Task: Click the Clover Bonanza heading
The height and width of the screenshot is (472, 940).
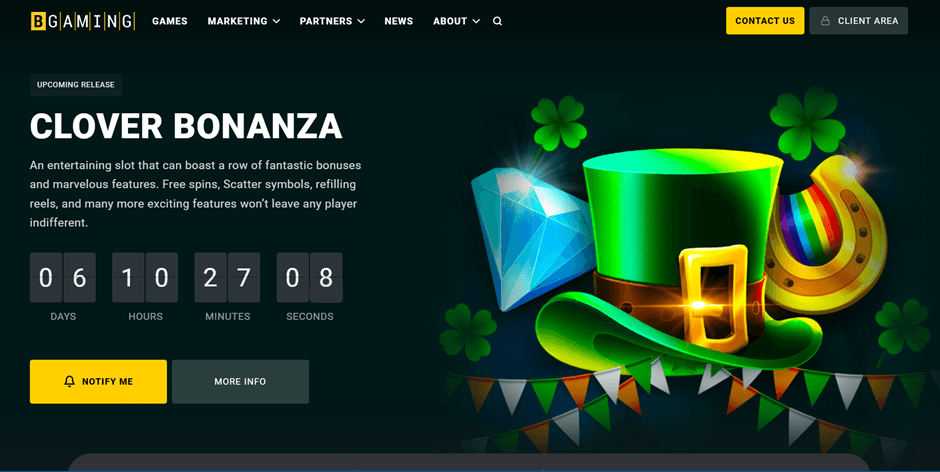Action: (x=186, y=126)
